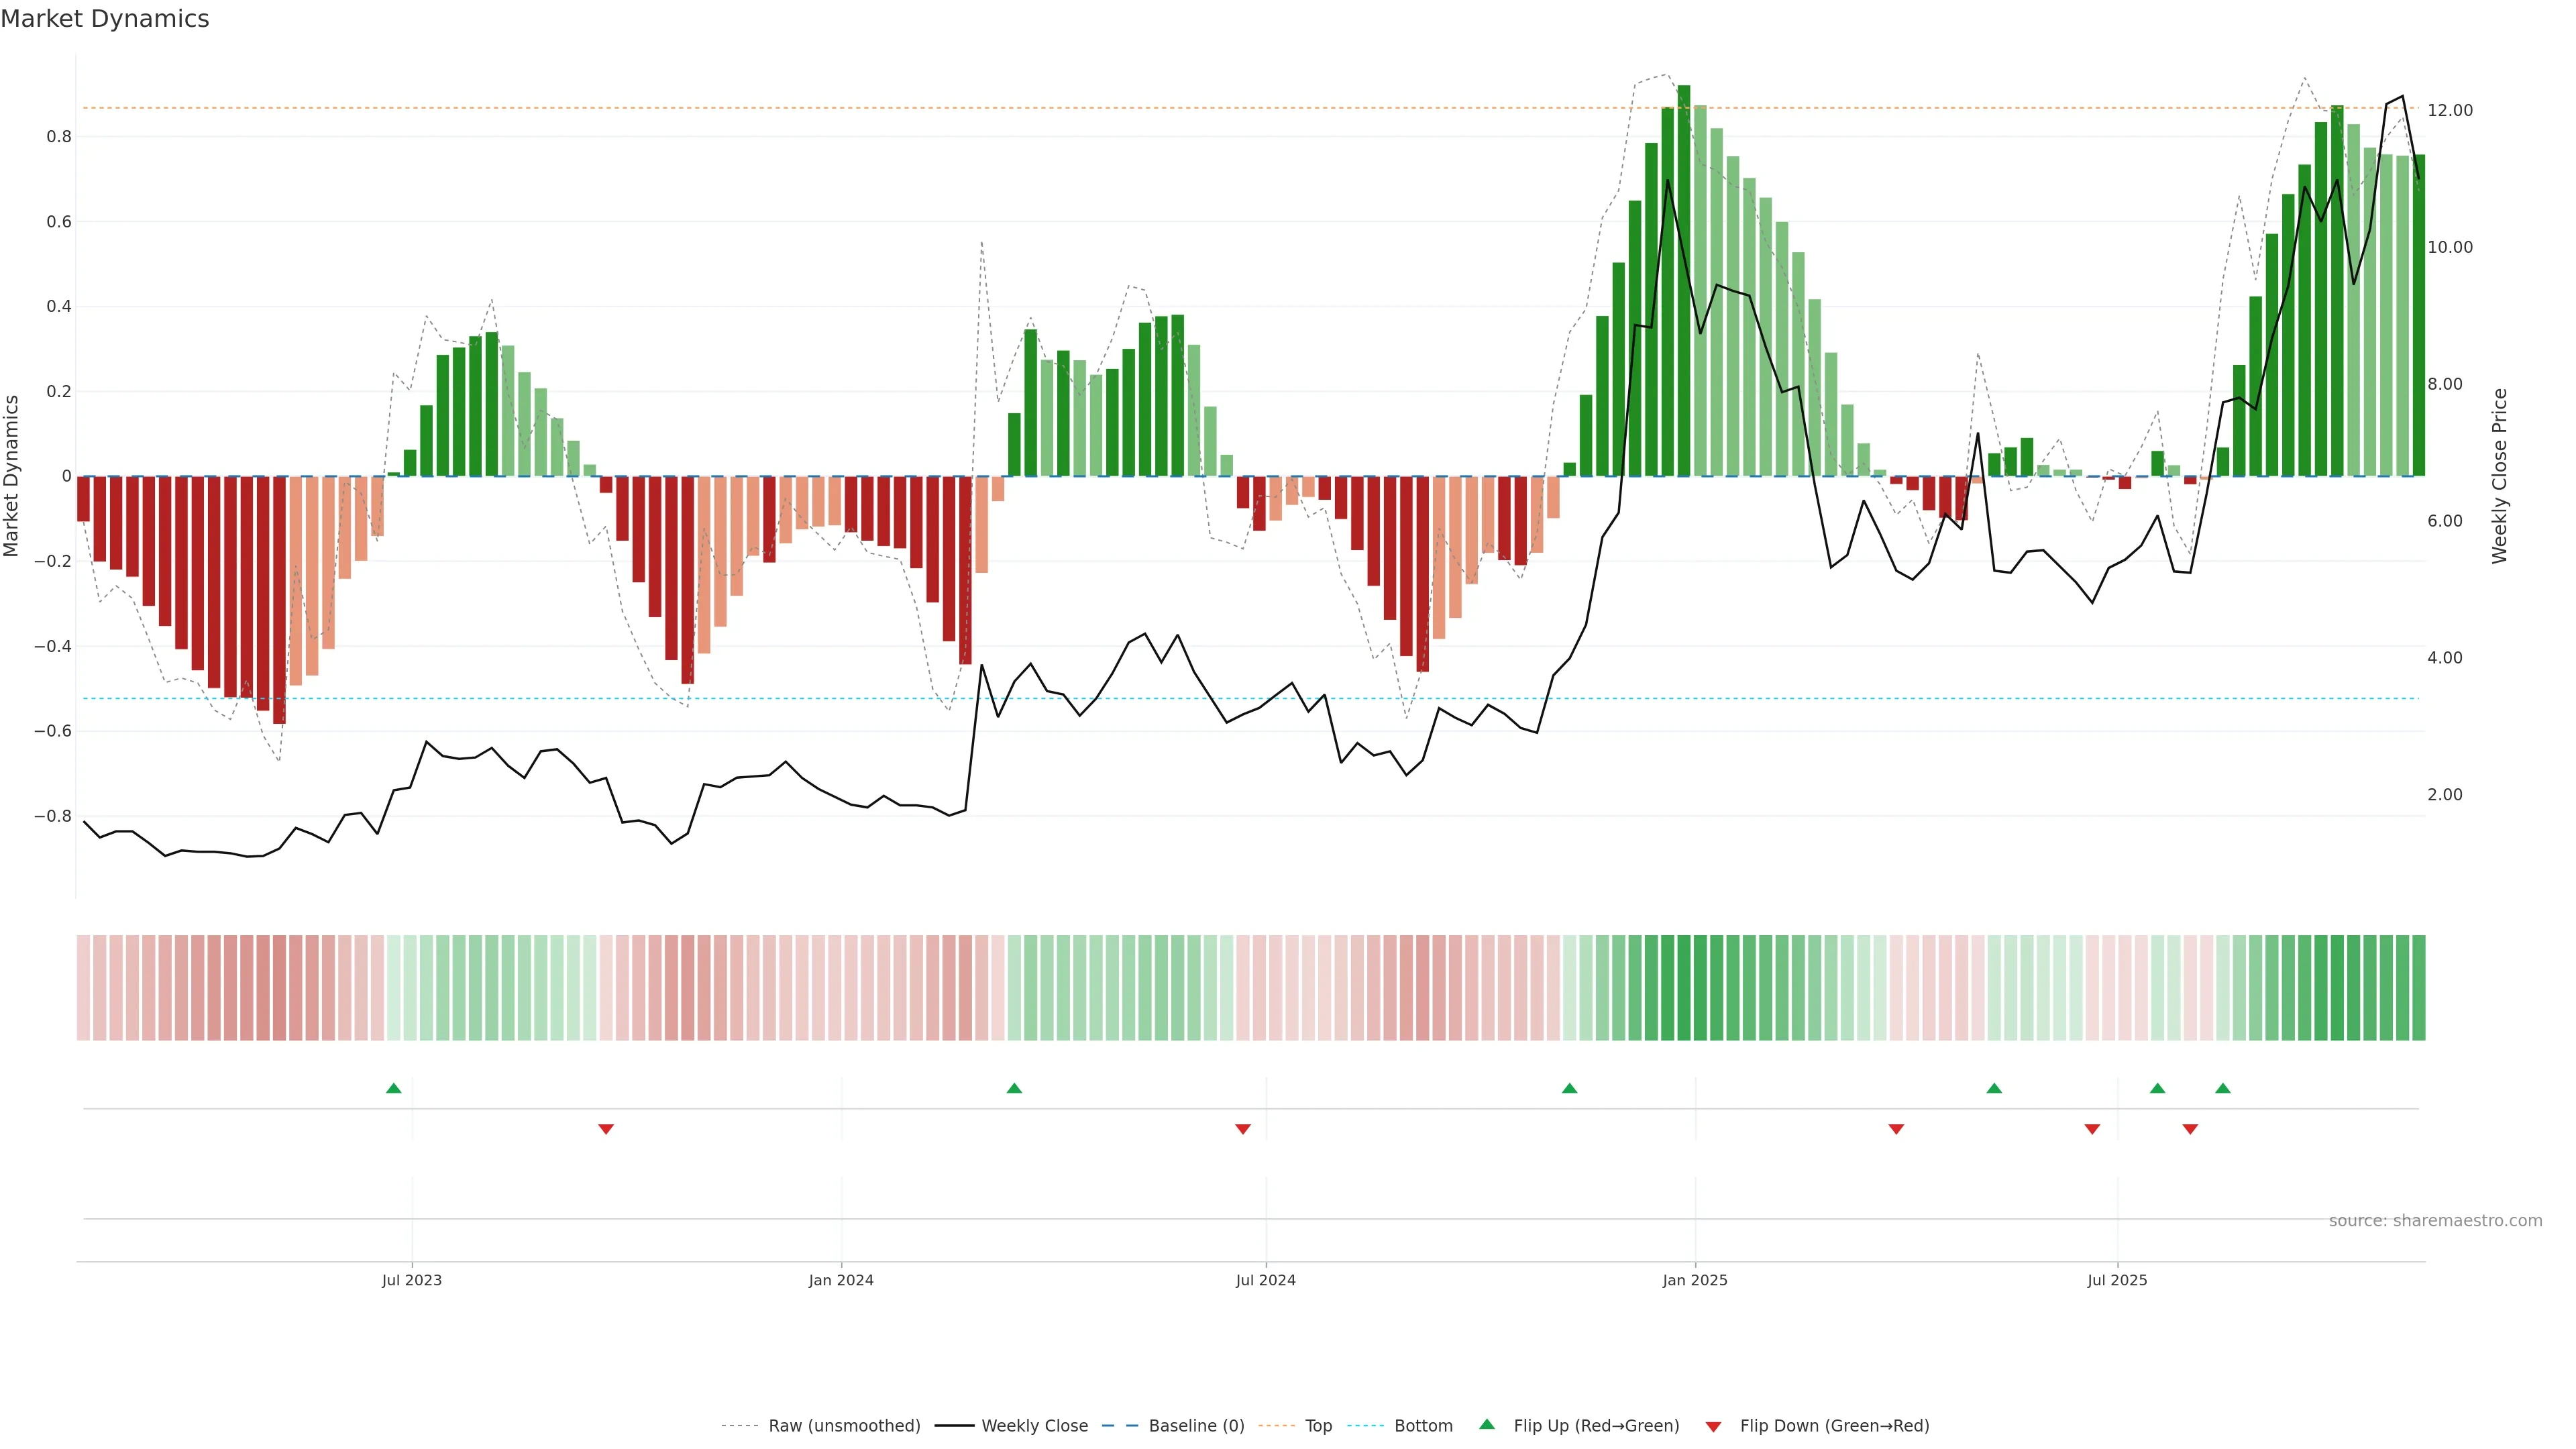Hide the Bottom legend series

[1423, 1426]
